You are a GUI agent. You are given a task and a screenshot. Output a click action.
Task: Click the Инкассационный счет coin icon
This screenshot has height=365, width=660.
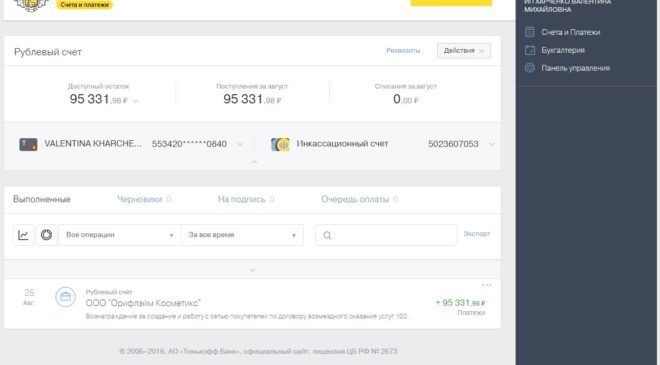click(x=280, y=144)
